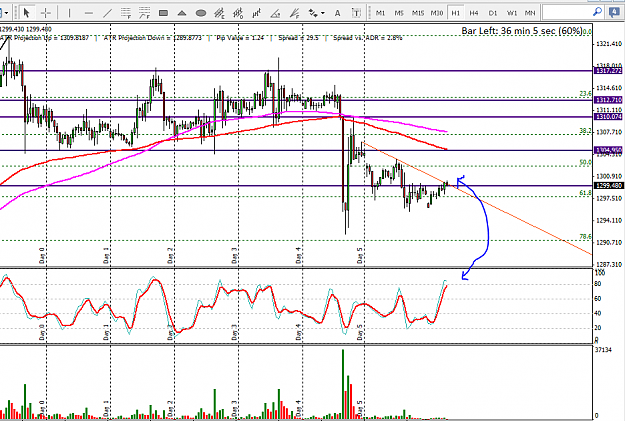Click the 20 level on oscillator scale

[598, 328]
